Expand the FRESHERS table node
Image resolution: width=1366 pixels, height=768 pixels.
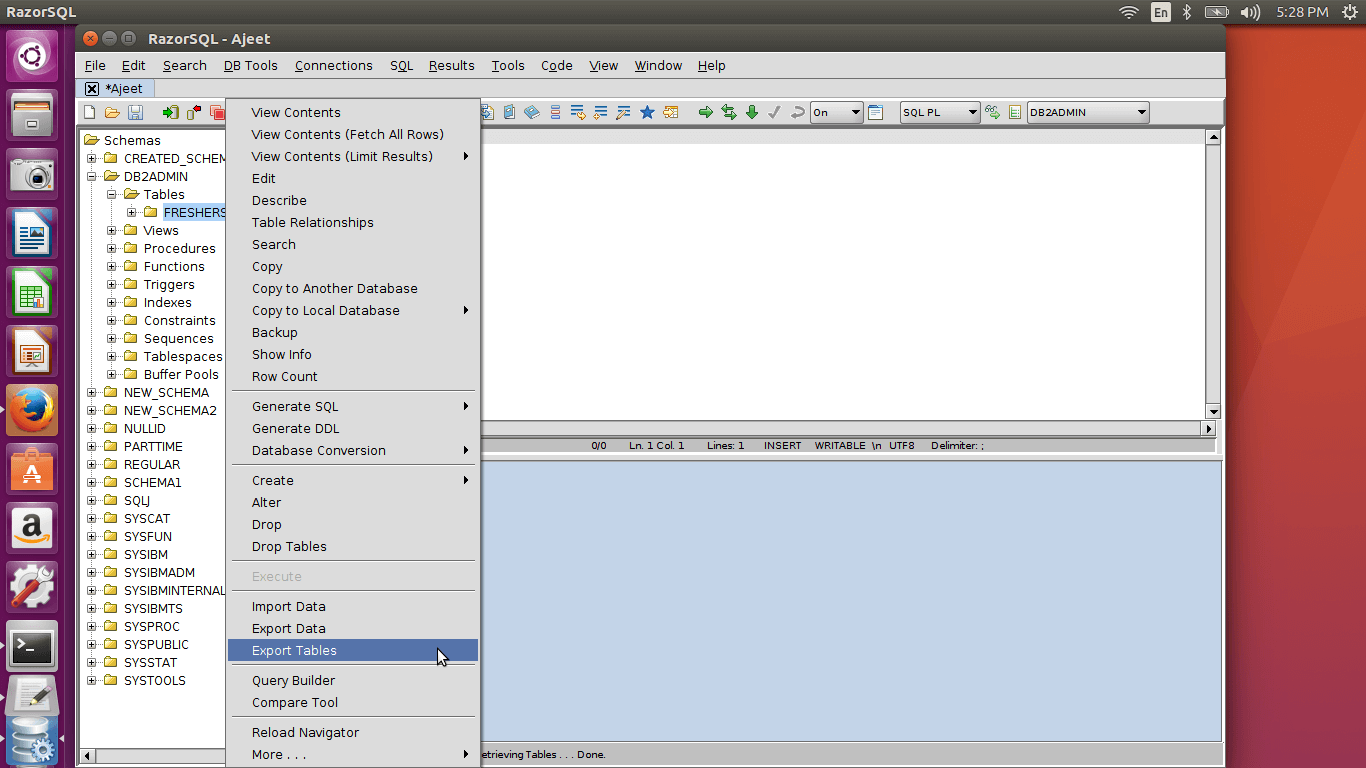click(132, 212)
